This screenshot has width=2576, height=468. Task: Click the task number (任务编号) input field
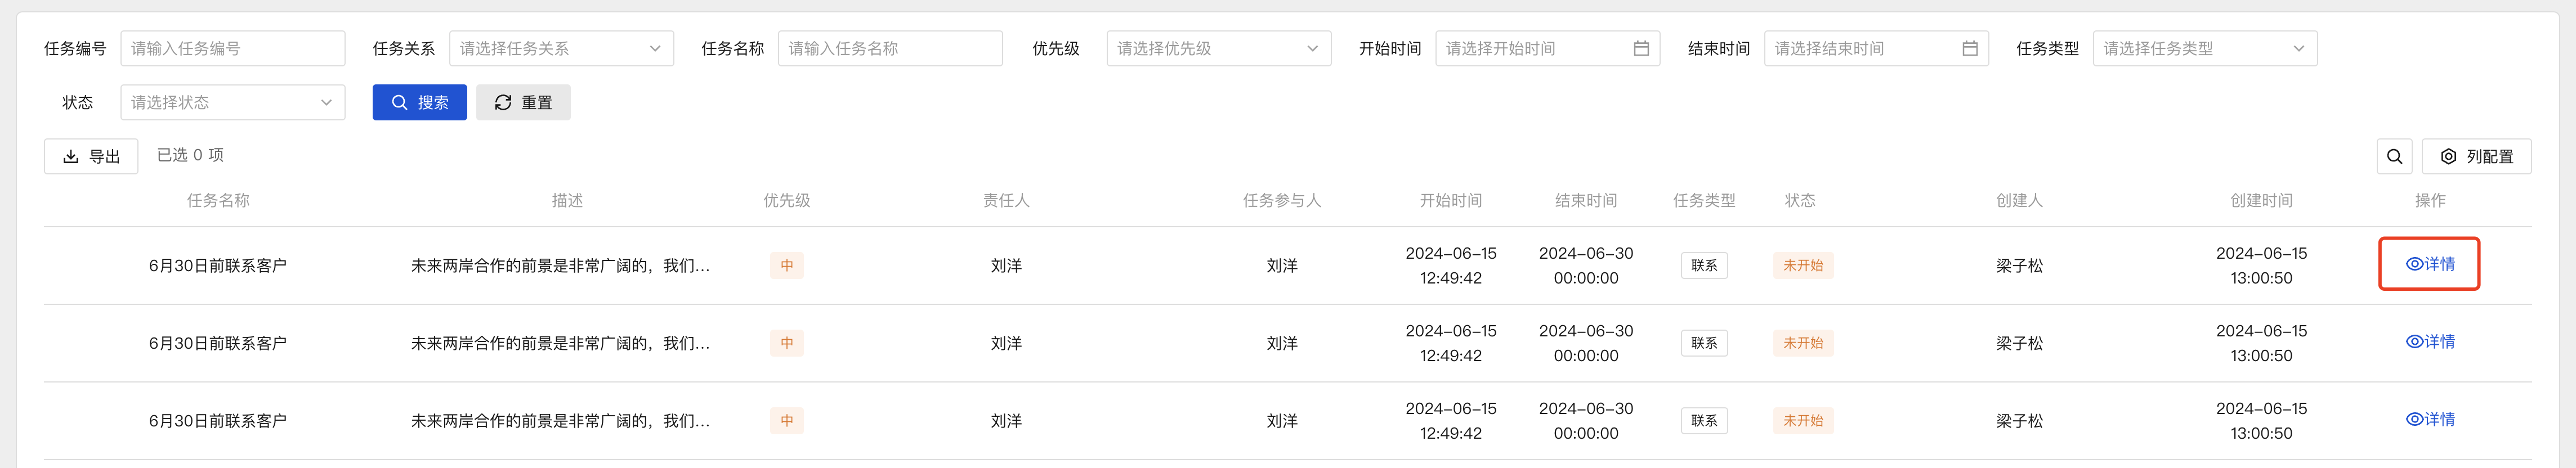pos(232,48)
